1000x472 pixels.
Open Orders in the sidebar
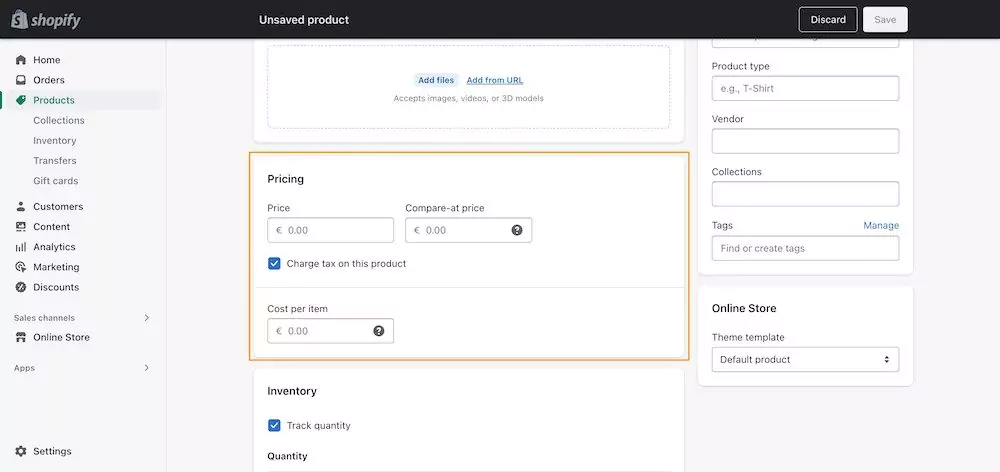click(48, 80)
